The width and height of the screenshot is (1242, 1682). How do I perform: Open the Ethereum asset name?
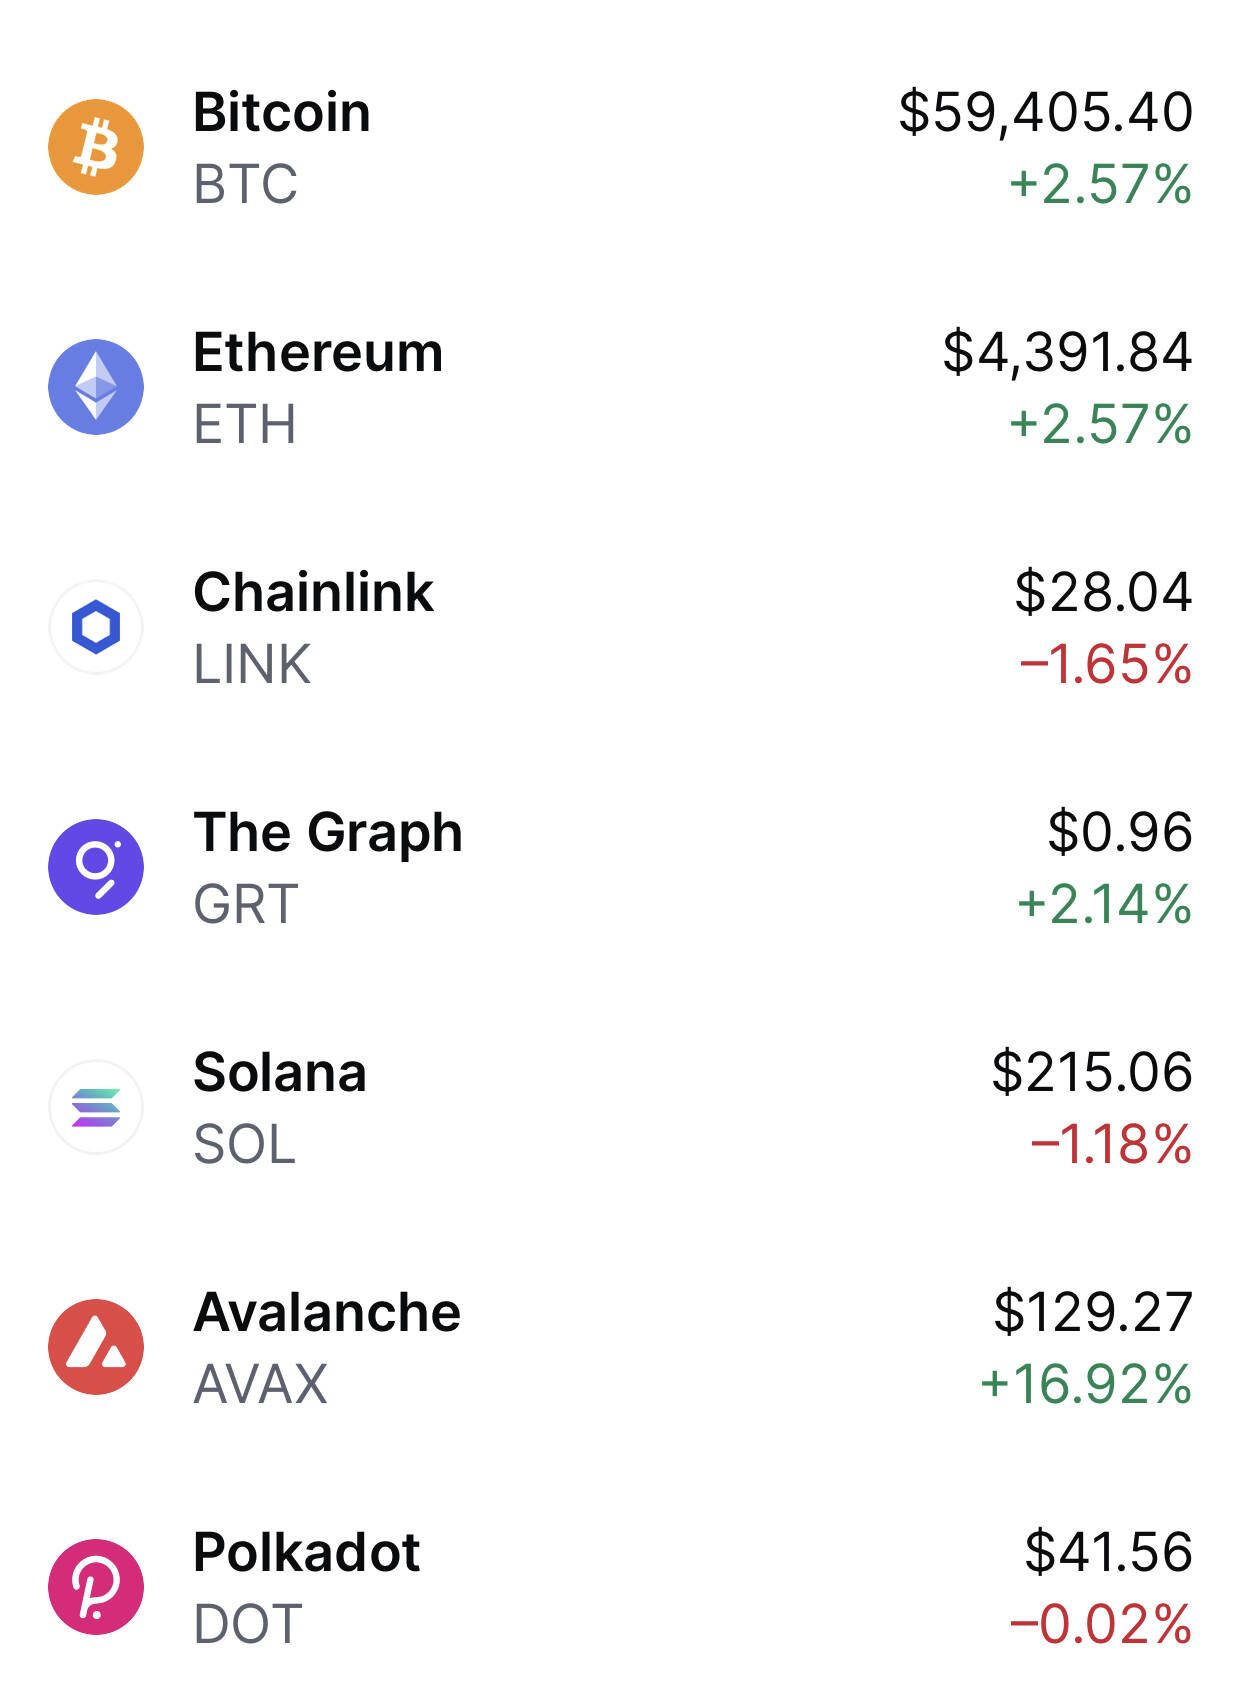[318, 352]
